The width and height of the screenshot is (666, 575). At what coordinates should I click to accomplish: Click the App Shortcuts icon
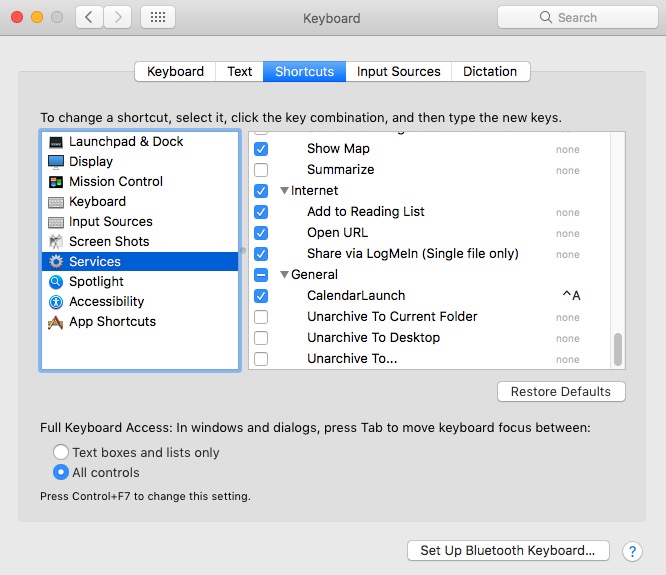56,322
